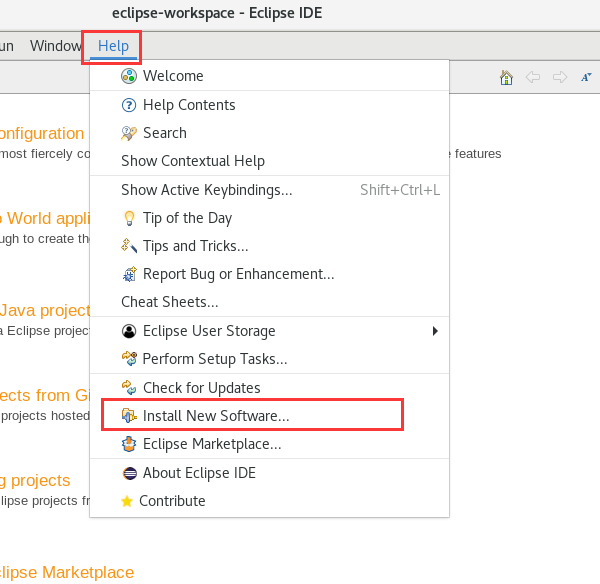Viewport: 600px width, 584px height.
Task: Click the Help Contents question mark icon
Action: (x=129, y=105)
